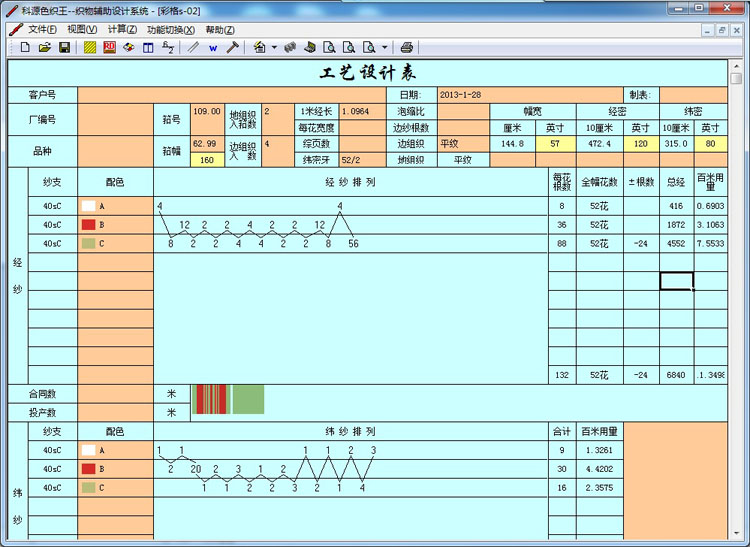Select weft color C green swatch
The image size is (750, 547).
click(x=88, y=488)
